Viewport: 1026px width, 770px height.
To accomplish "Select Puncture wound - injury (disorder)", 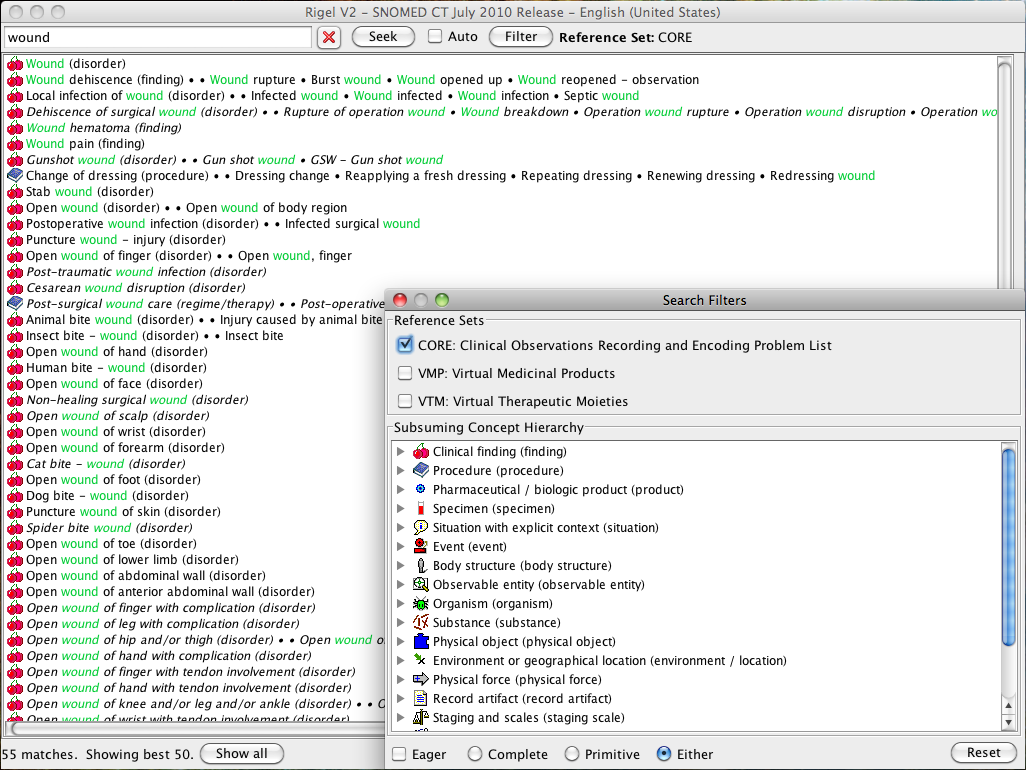I will click(x=126, y=239).
